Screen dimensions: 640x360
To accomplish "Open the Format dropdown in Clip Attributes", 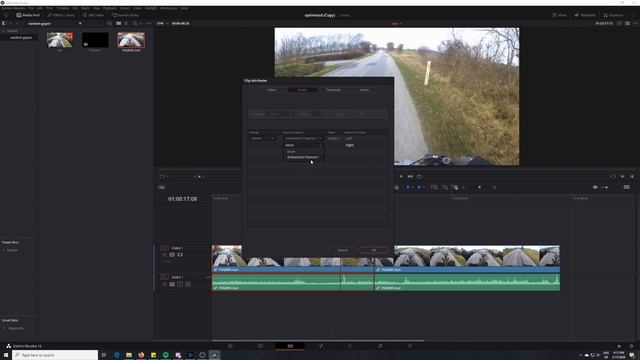I will coord(262,138).
